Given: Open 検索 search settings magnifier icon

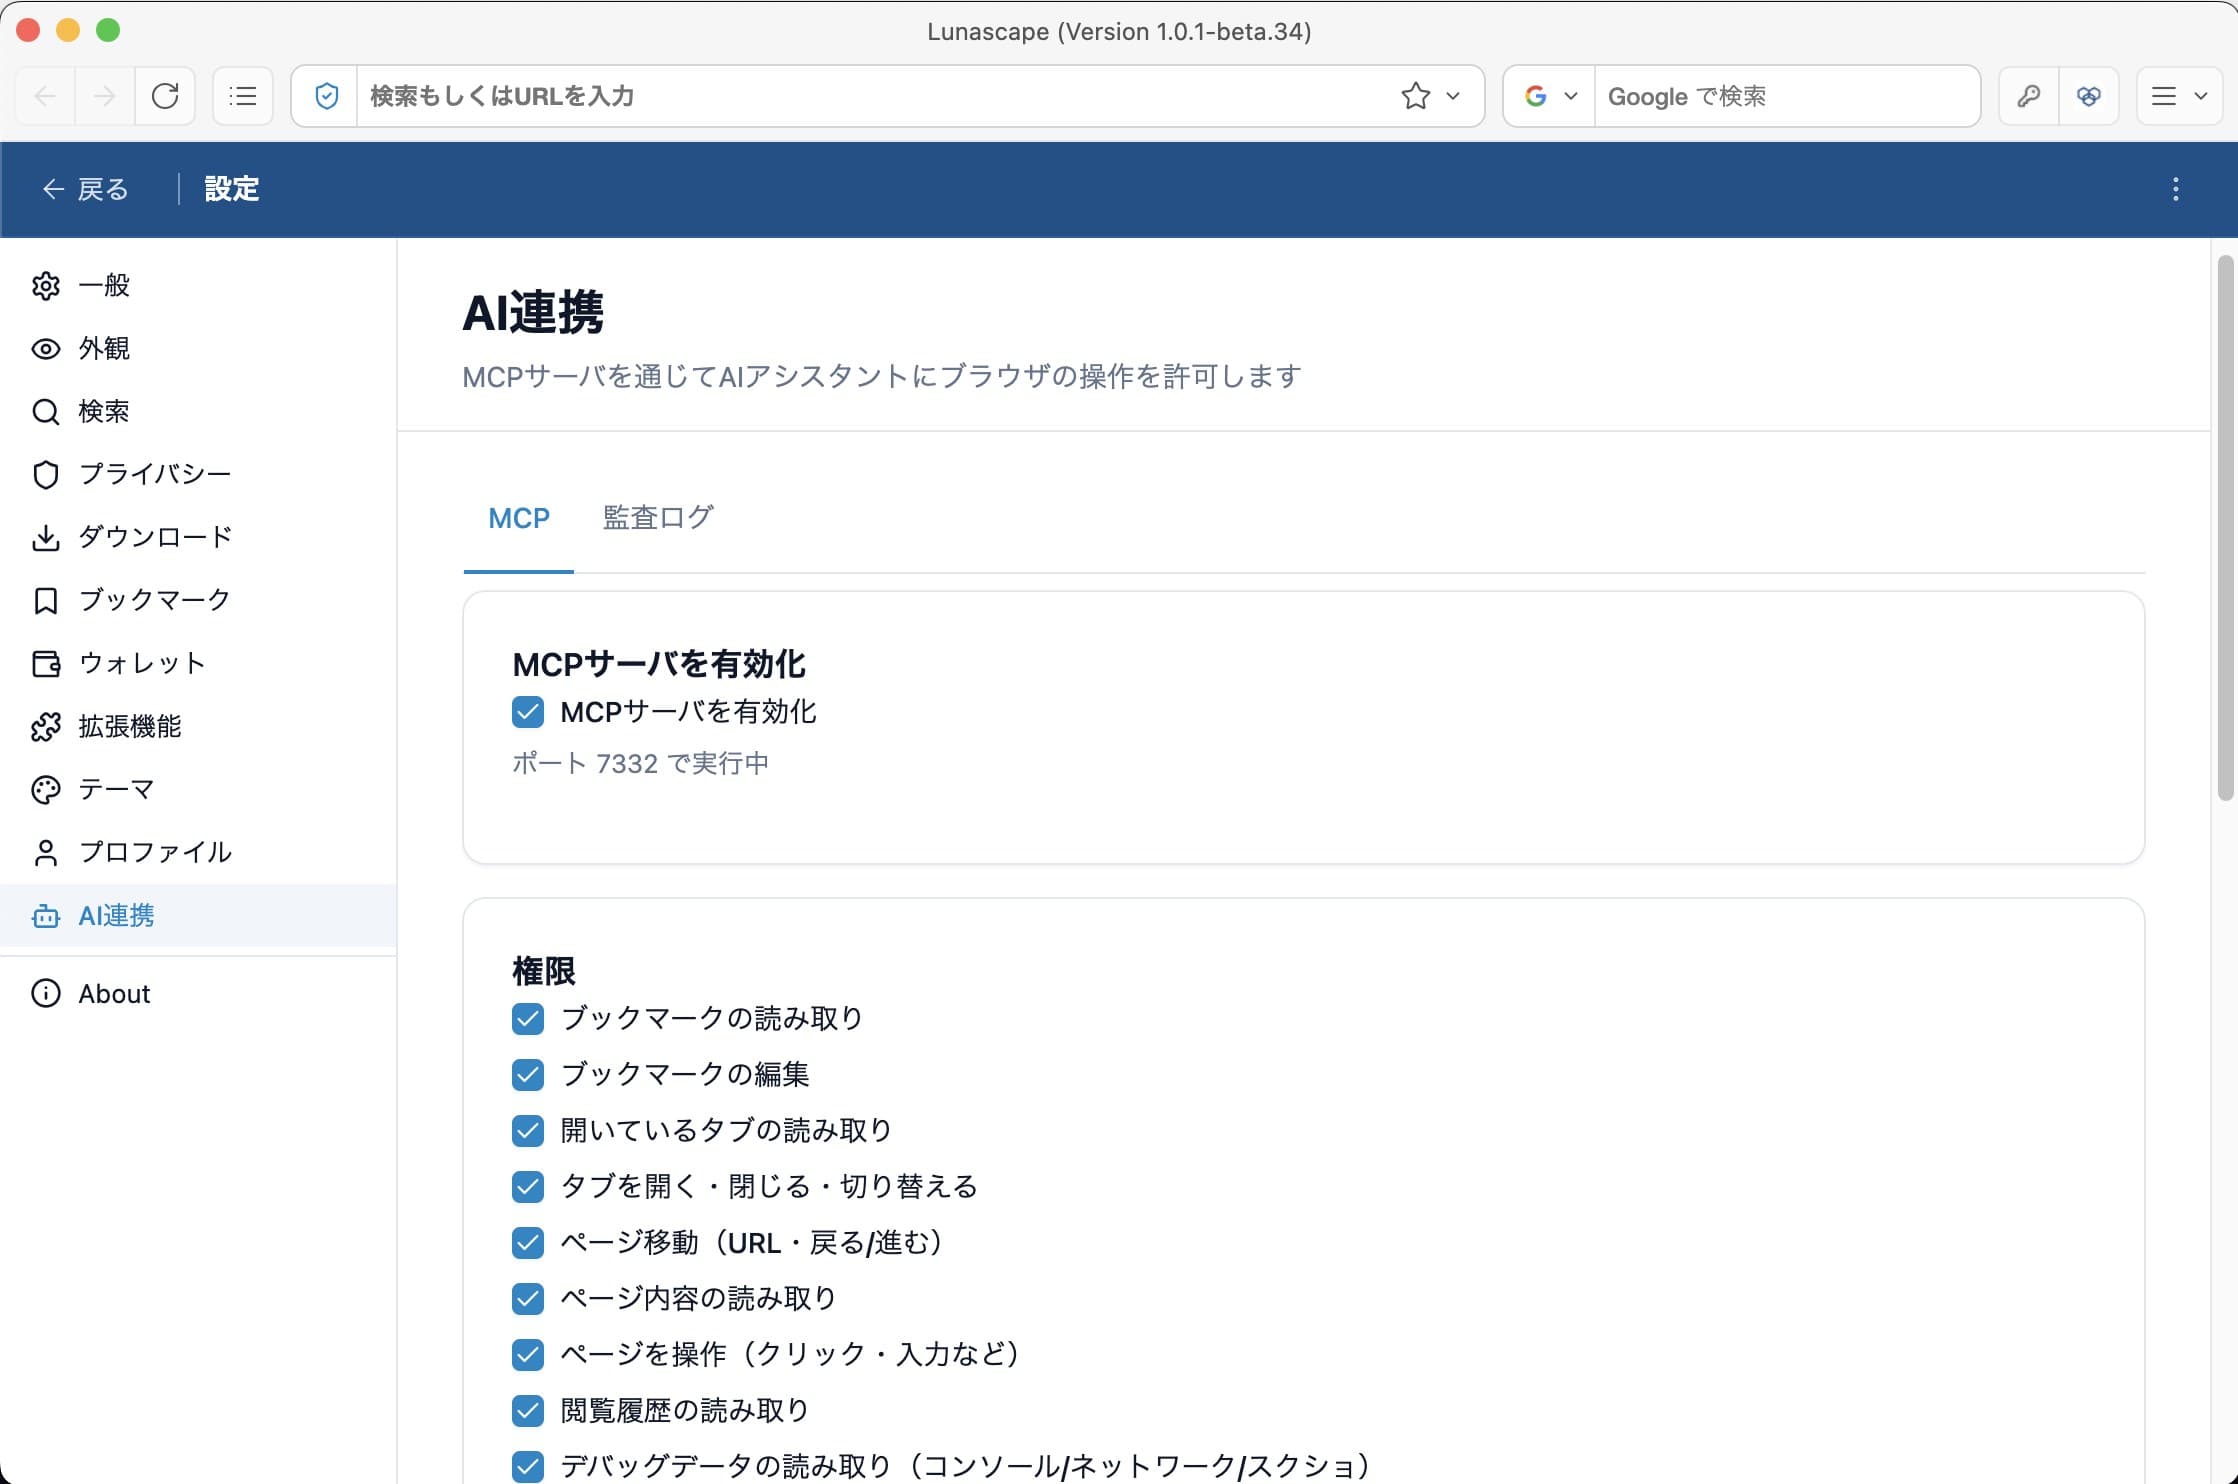Looking at the screenshot, I should click(x=46, y=411).
